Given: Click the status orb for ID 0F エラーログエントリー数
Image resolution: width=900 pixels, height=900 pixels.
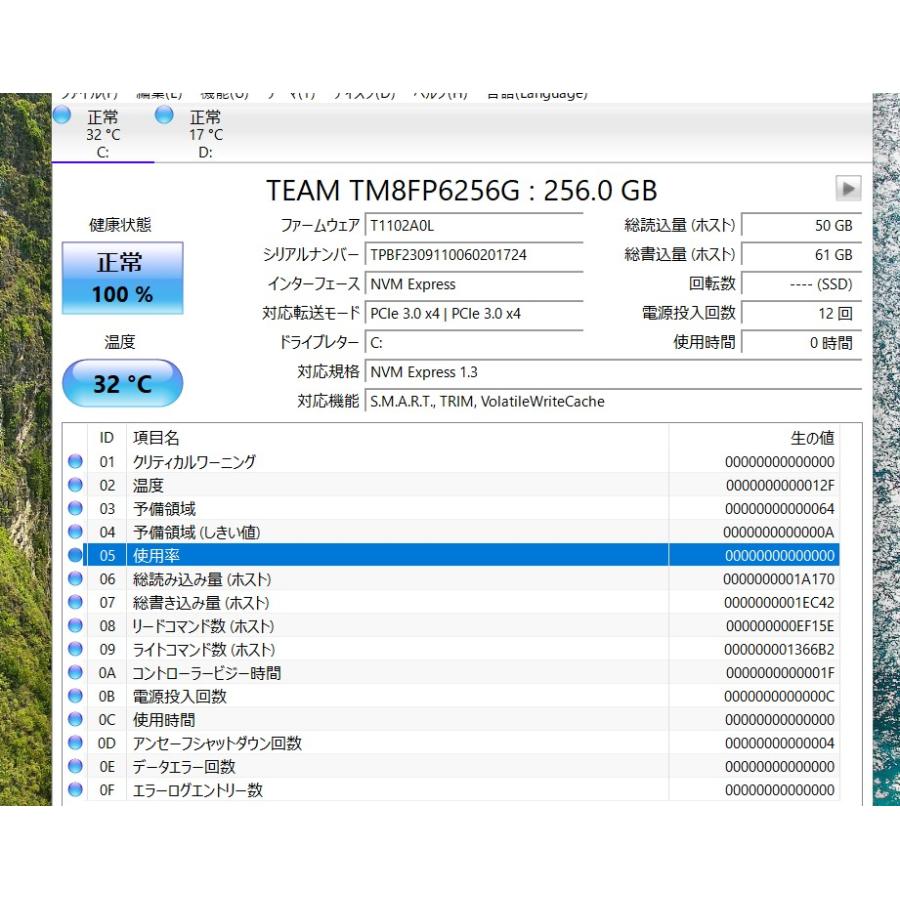Looking at the screenshot, I should (75, 790).
